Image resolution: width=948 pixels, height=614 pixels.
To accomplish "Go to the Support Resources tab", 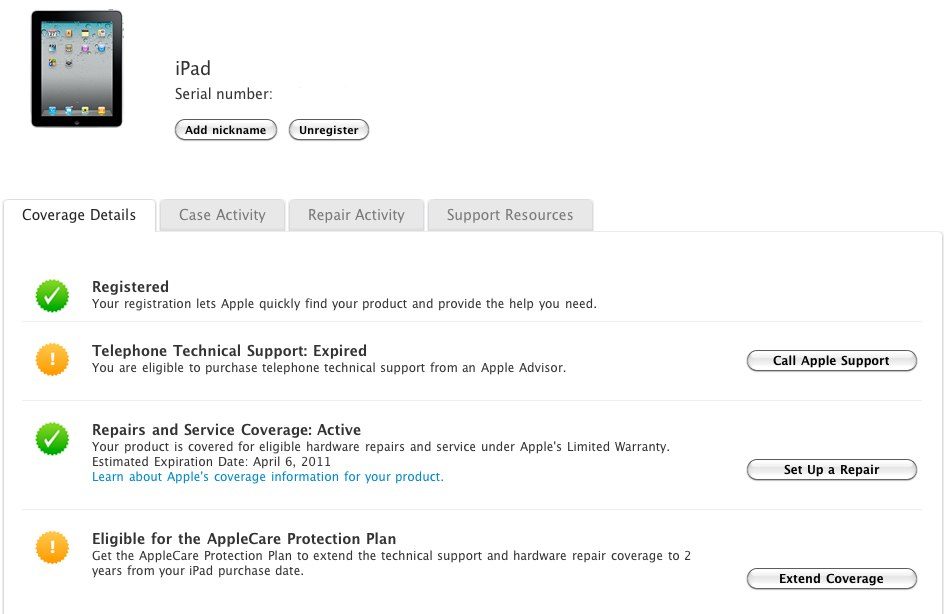I will tap(510, 215).
